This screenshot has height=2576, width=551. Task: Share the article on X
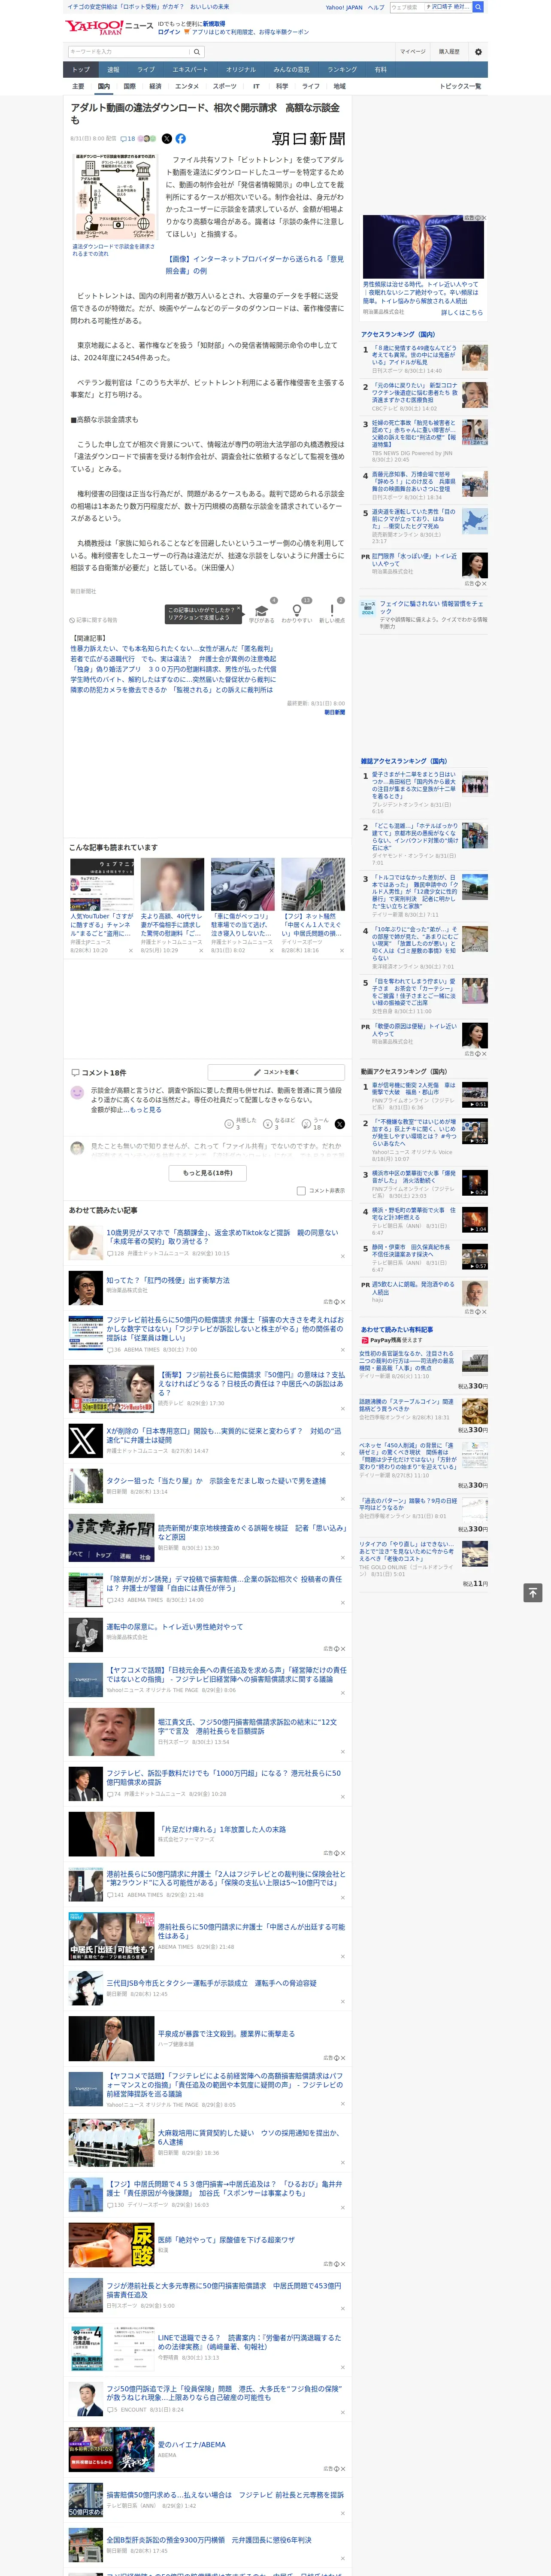[167, 139]
